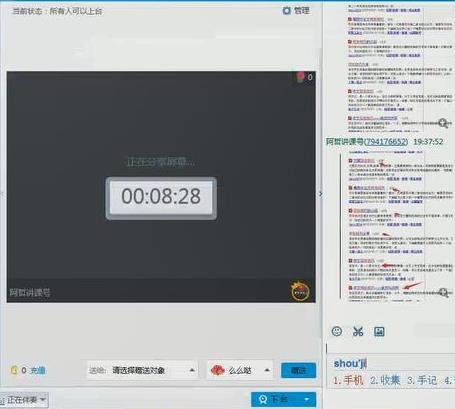The image size is (455, 409).
Task: Open the emoji smiley picker
Action: [337, 331]
